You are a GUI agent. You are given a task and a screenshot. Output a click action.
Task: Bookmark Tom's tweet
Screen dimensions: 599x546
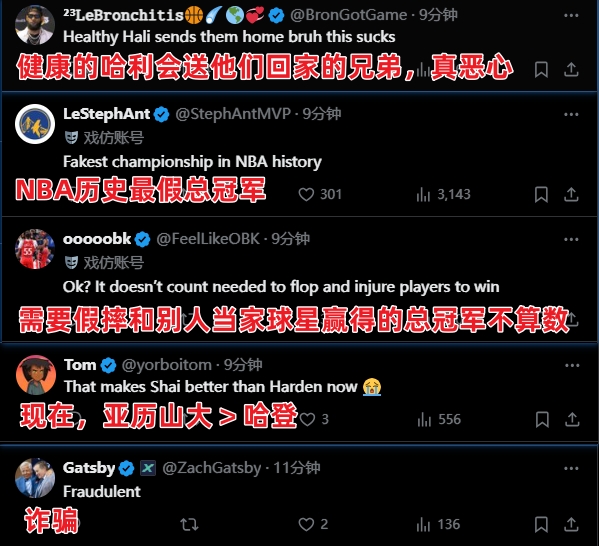click(x=542, y=419)
